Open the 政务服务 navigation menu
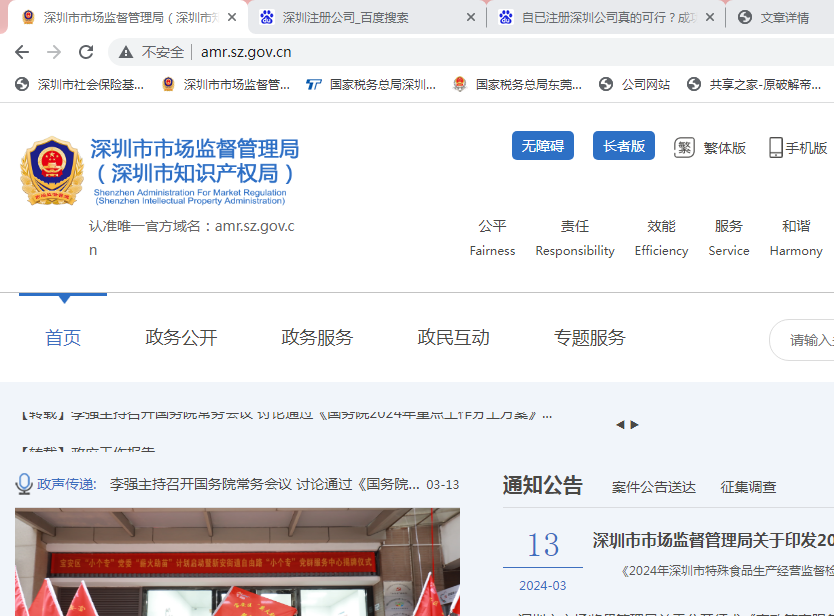This screenshot has width=834, height=616. pyautogui.click(x=317, y=338)
